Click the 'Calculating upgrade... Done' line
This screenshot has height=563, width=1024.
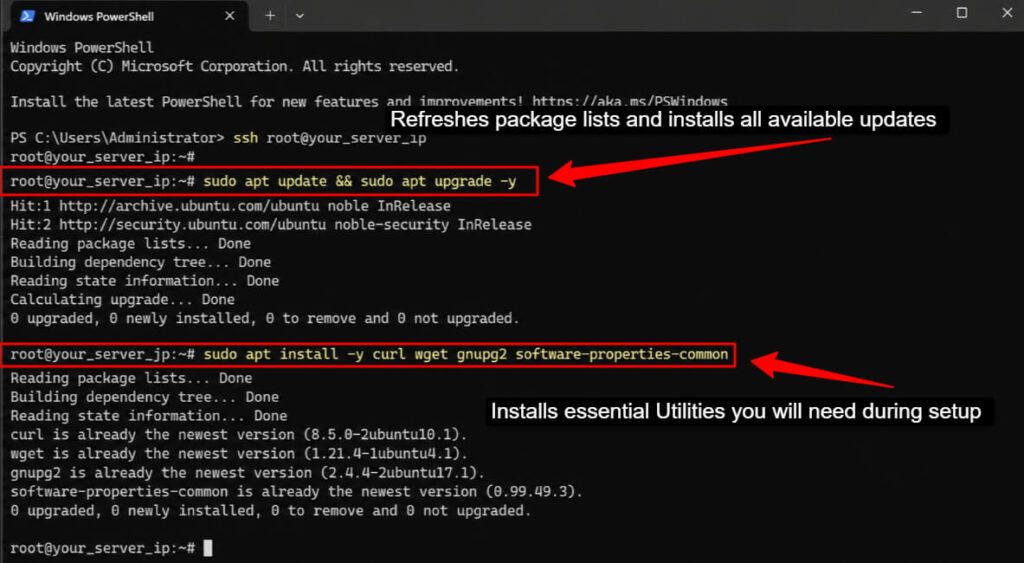click(122, 300)
